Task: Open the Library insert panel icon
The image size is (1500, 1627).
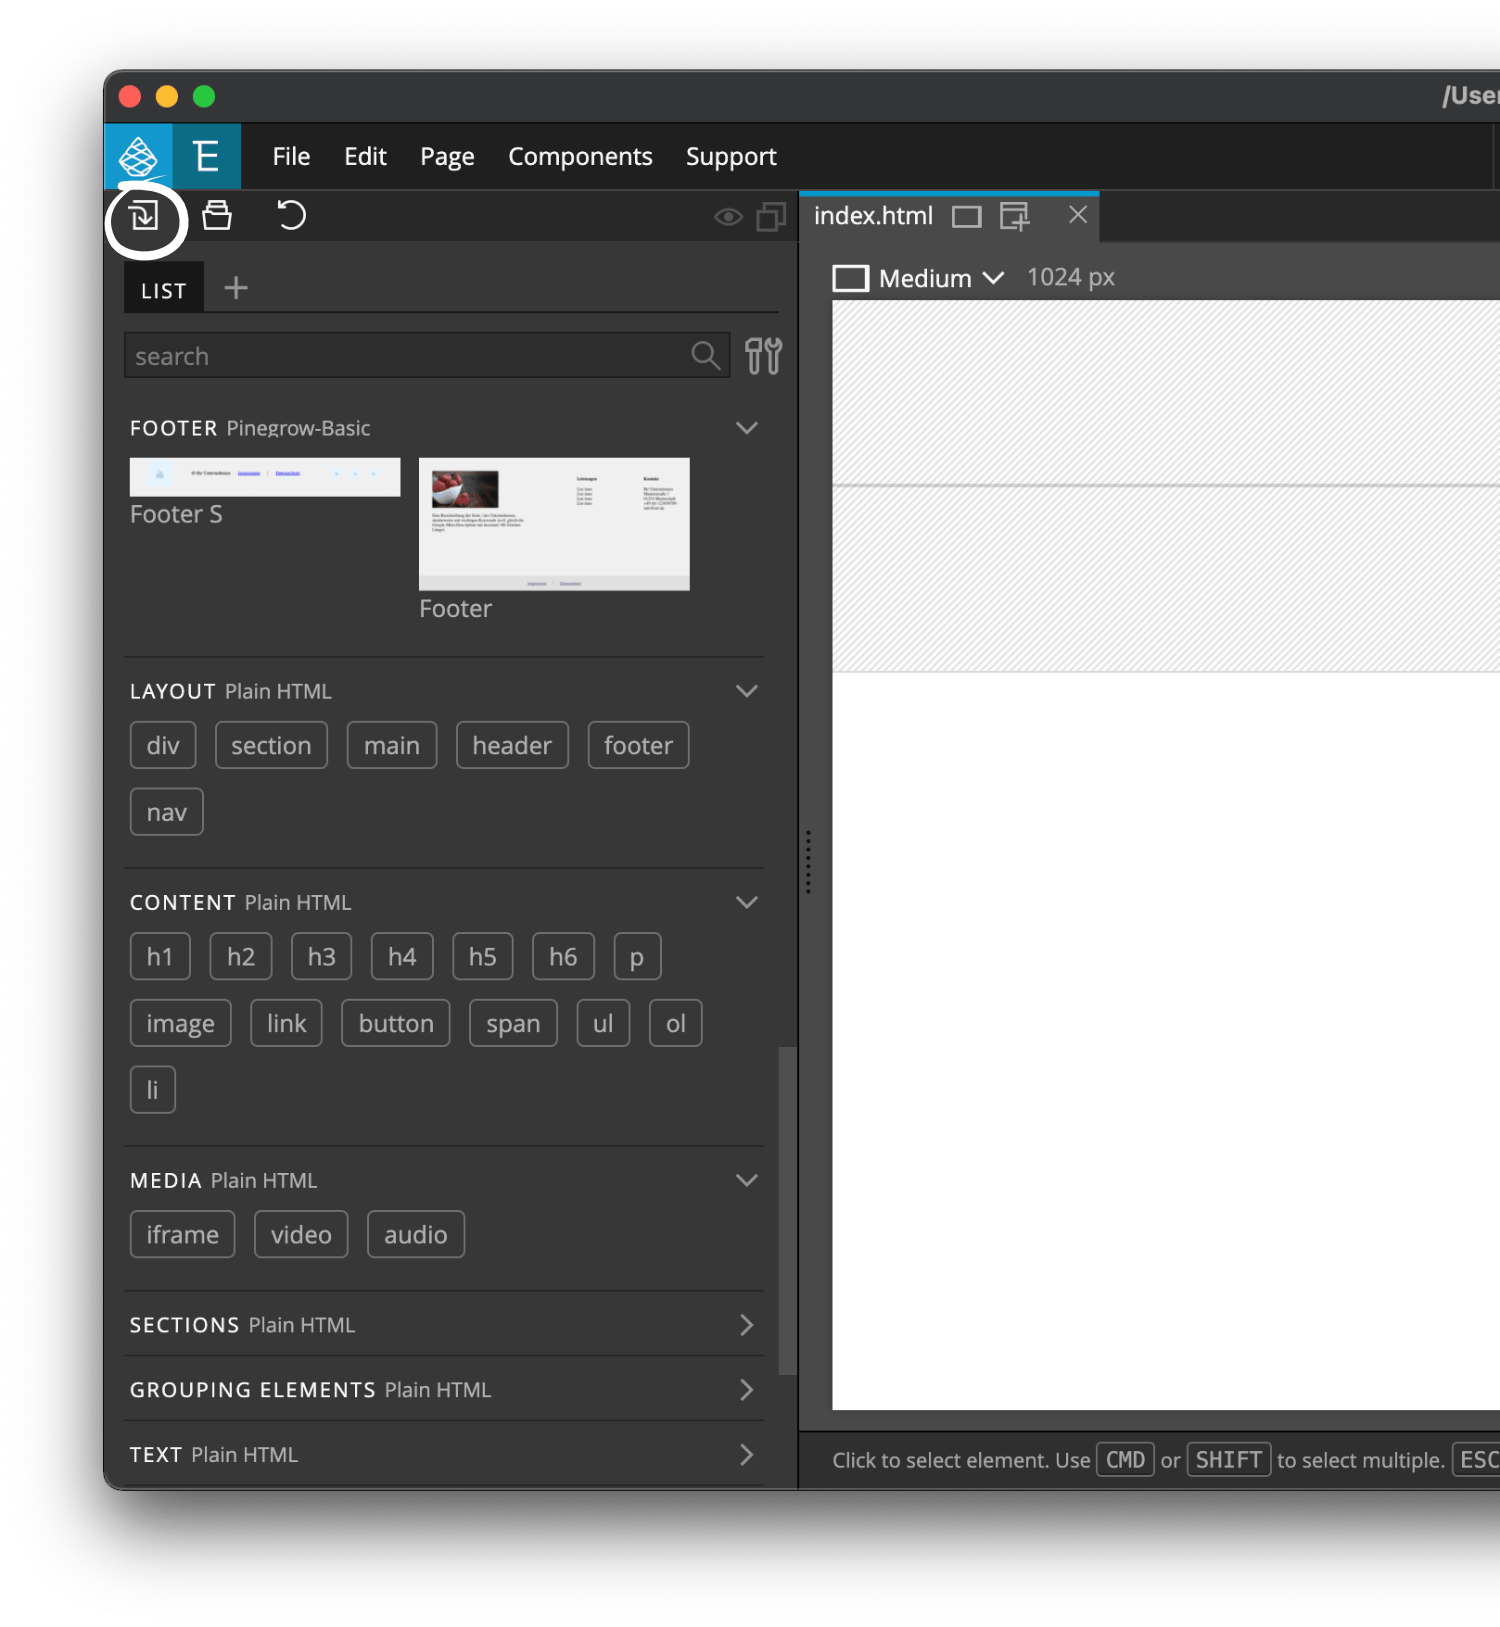Action: pos(145,215)
